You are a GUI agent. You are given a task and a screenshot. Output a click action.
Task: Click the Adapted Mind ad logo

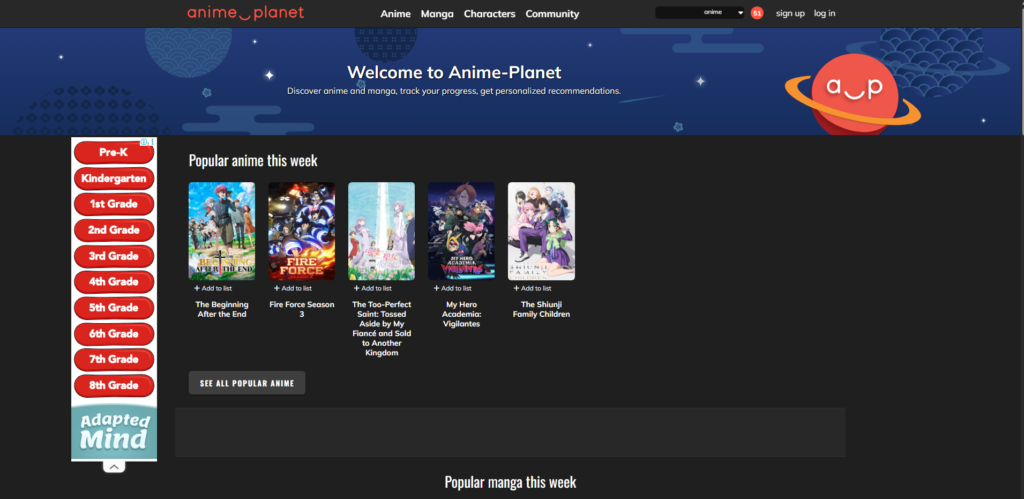coord(114,432)
